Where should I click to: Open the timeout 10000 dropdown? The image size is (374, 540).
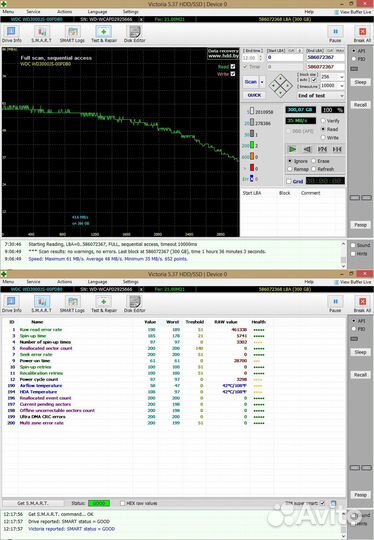pyautogui.click(x=342, y=85)
